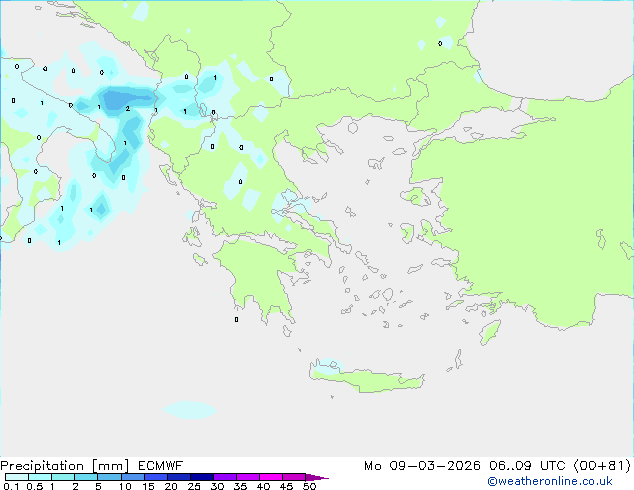Click the island of Crete on the map

click(x=367, y=378)
